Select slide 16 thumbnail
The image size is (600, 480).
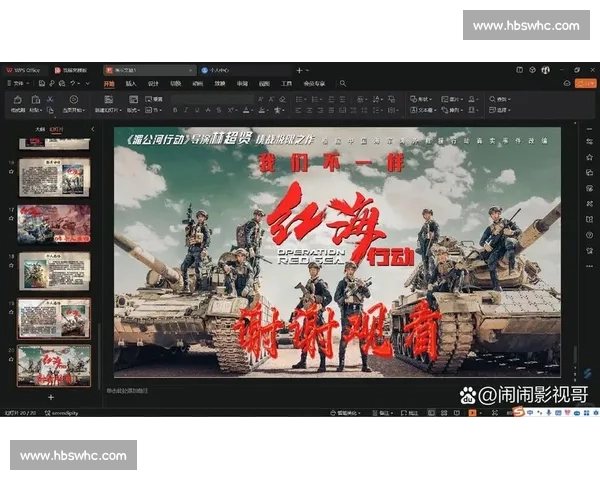pyautogui.click(x=54, y=177)
